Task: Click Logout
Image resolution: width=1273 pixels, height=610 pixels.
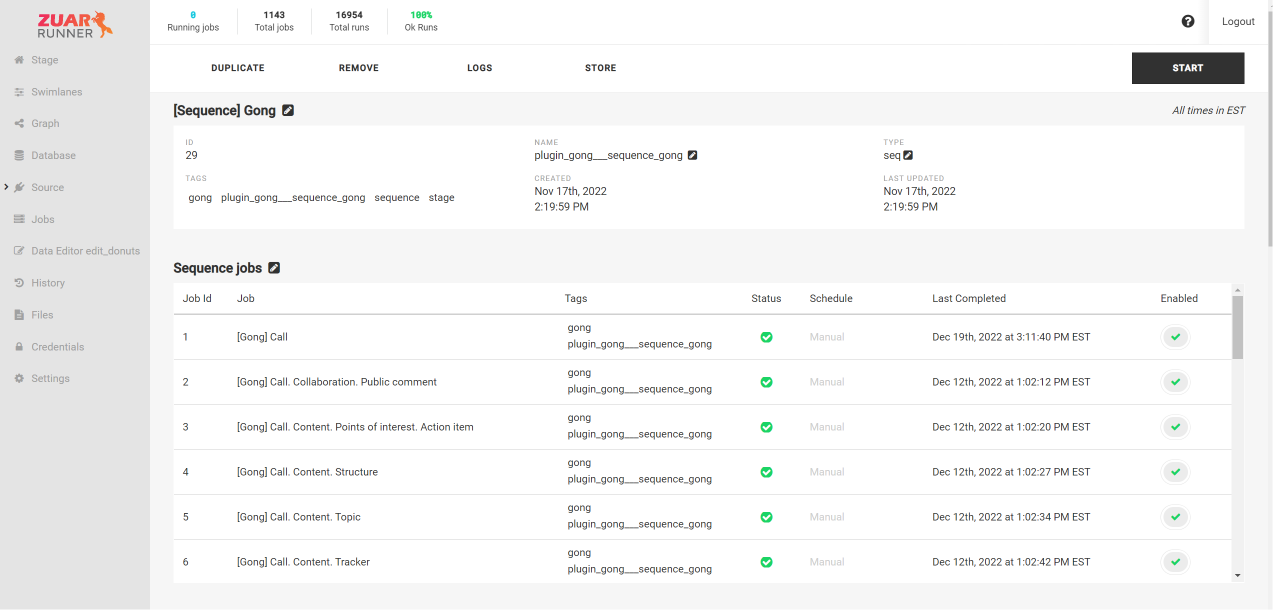Action: tap(1238, 22)
